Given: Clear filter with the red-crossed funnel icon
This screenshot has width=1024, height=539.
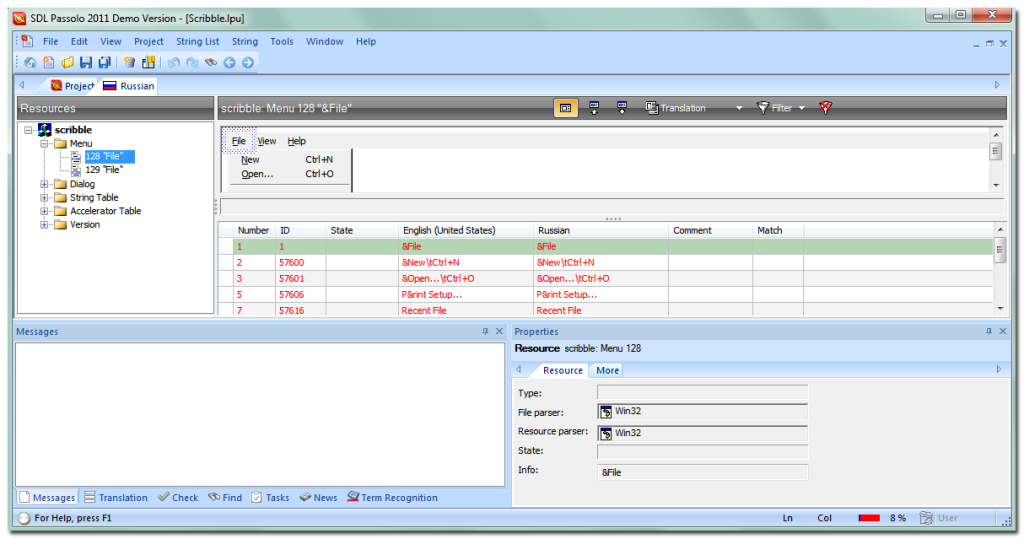Looking at the screenshot, I should (x=825, y=108).
